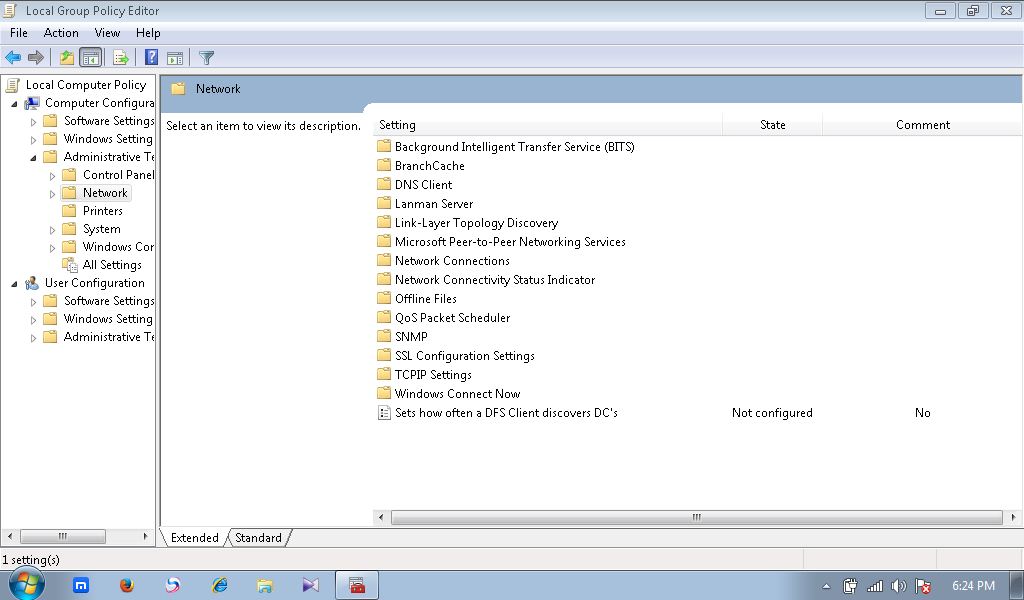1024x600 pixels.
Task: Open the Network Connections folder
Action: pyautogui.click(x=452, y=261)
